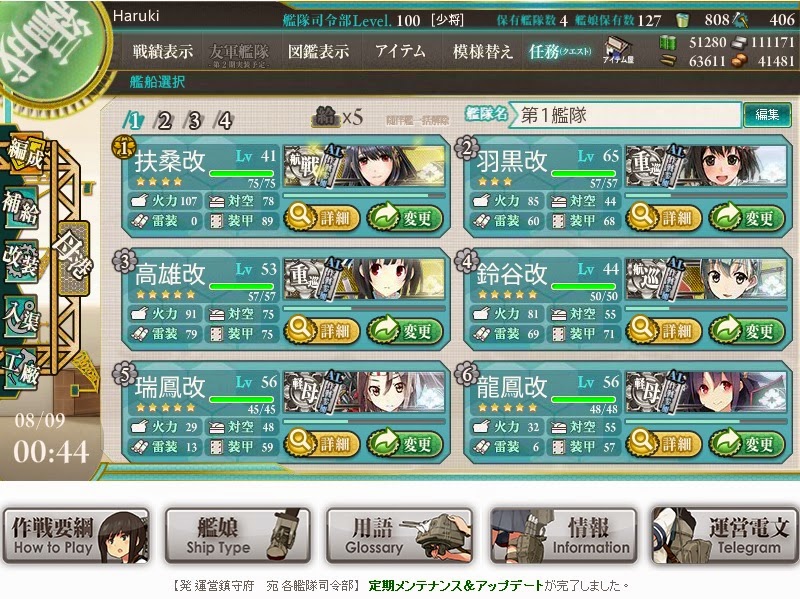The image size is (800, 599).
Task: Click 変更 change button for 羽黒改
Action: pyautogui.click(x=746, y=218)
